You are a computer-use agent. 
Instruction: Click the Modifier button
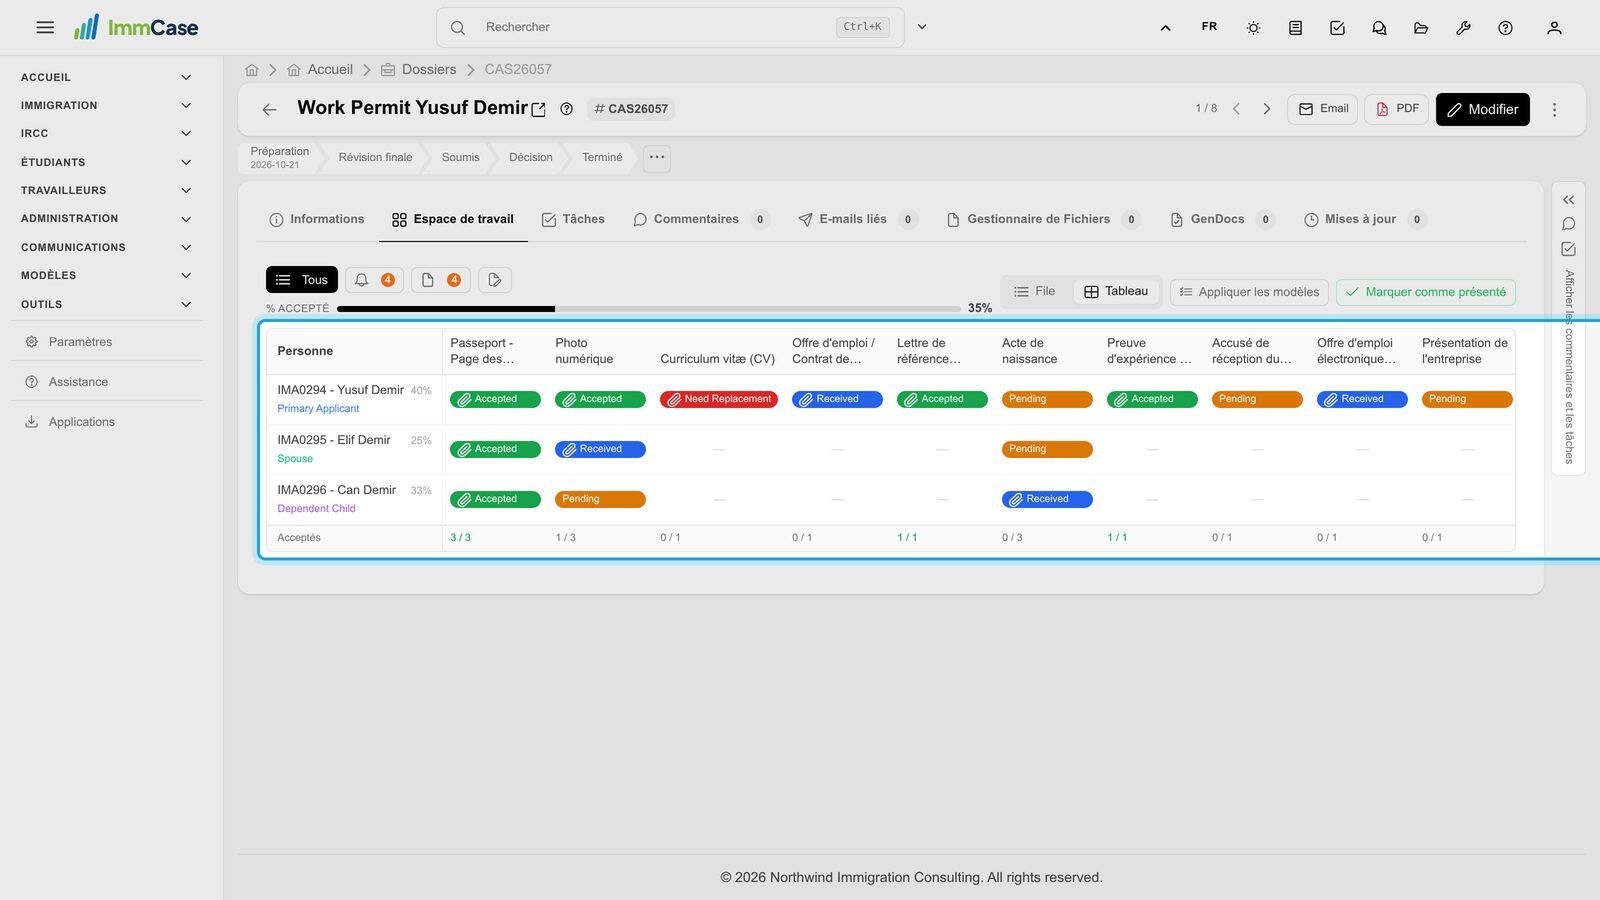(1483, 109)
